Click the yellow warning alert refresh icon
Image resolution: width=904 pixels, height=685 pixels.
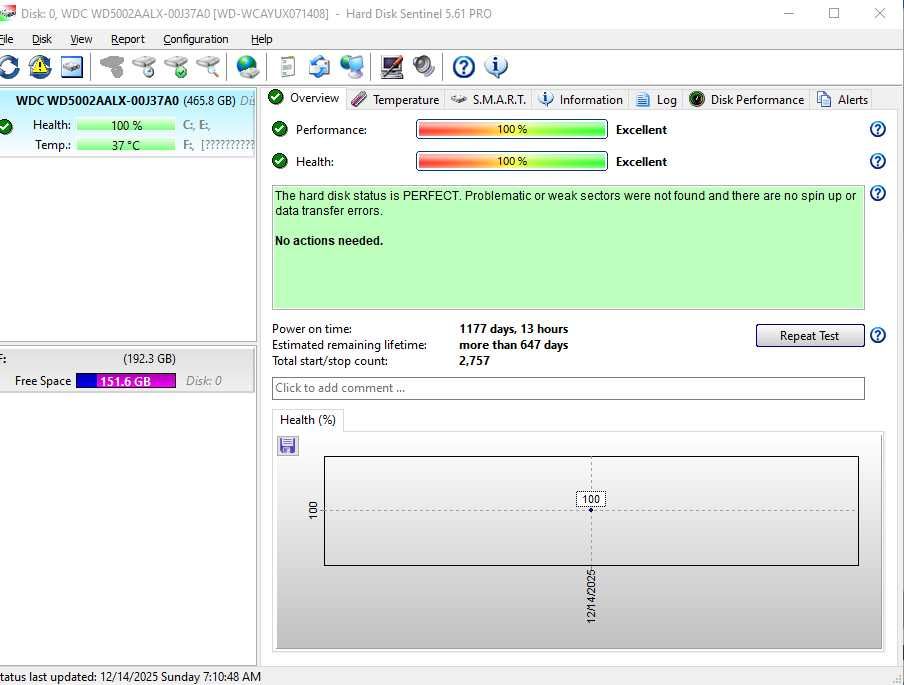(x=40, y=67)
